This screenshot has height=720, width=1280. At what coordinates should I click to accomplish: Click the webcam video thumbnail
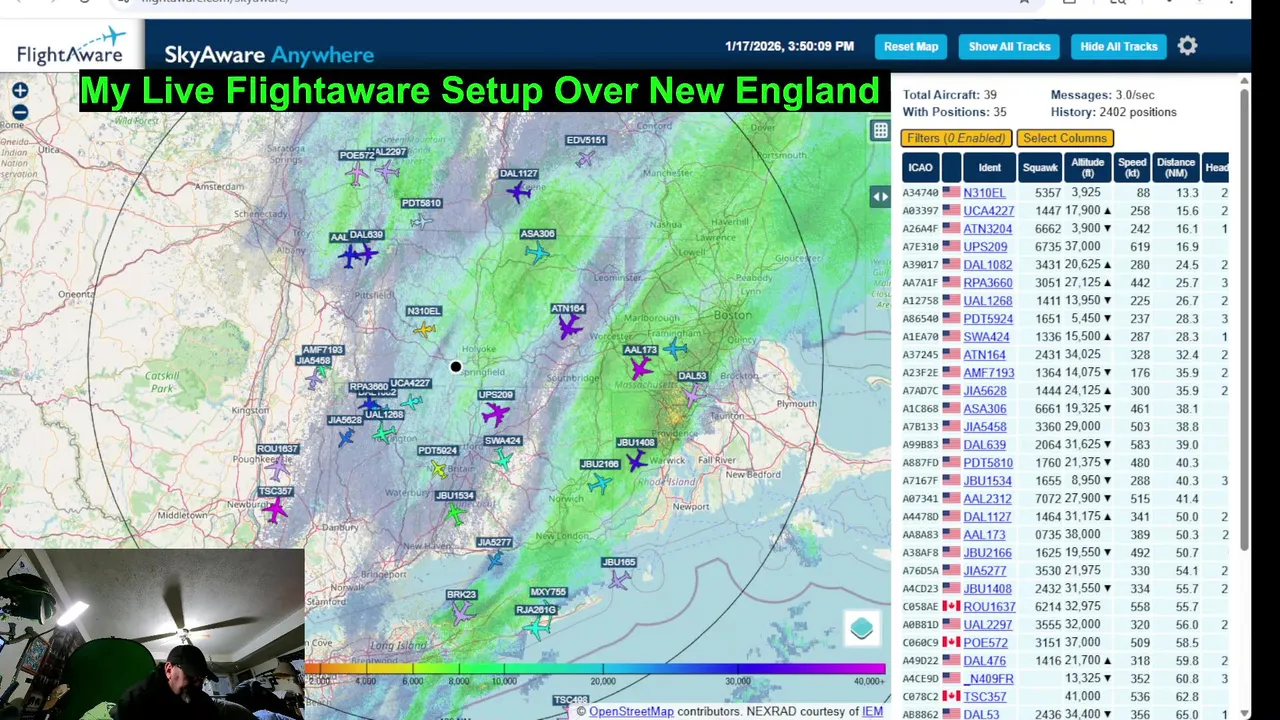coord(152,634)
